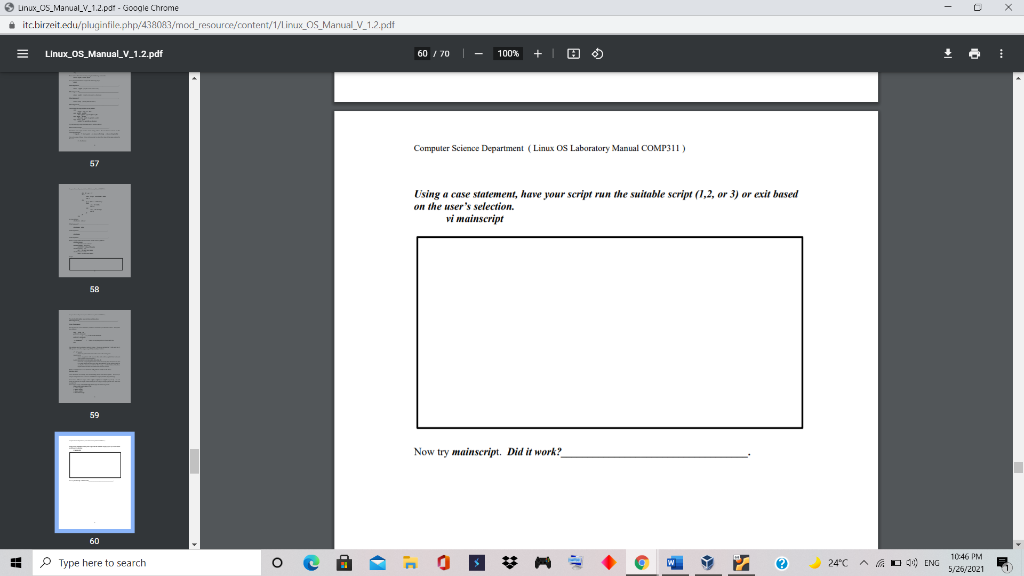Switch to Microsoft Word on taskbar
The height and width of the screenshot is (576, 1024).
[x=675, y=562]
